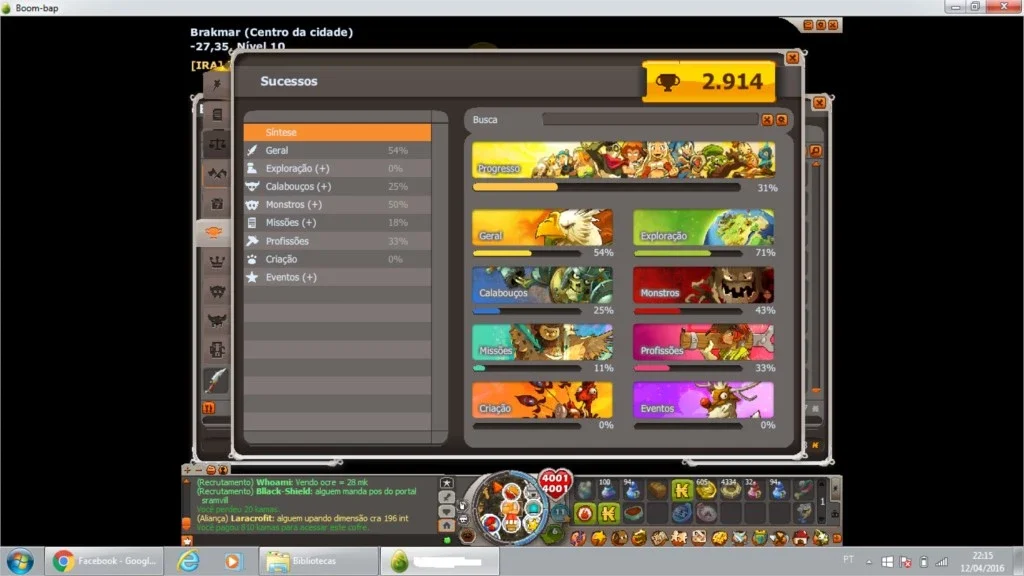Click the background window's vertical scrollbar
Viewport: 1024px width, 576px height.
tap(816, 278)
